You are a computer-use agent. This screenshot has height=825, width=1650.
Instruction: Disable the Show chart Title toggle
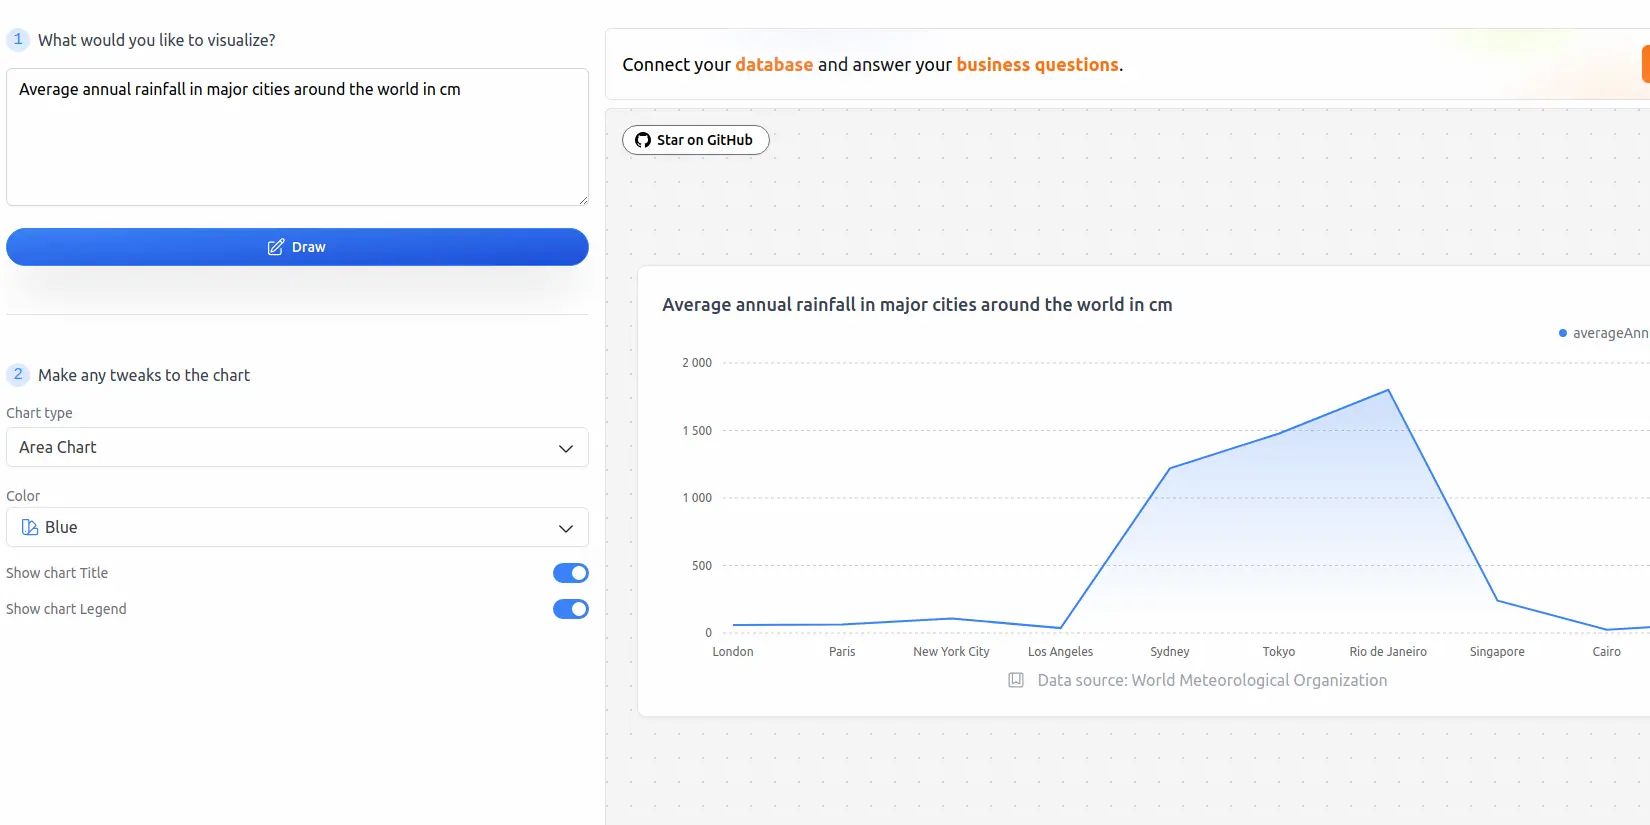tap(570, 573)
